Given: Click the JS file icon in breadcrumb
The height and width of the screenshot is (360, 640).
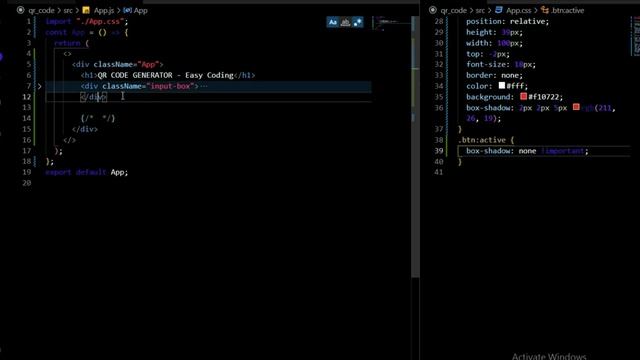Looking at the screenshot, I should (86, 10).
